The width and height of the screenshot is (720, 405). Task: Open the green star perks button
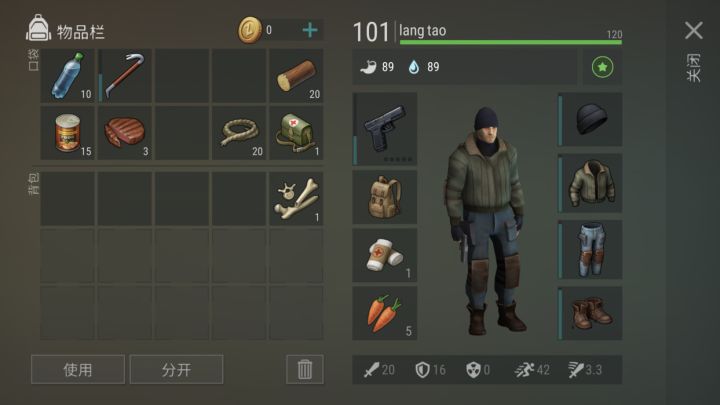(x=602, y=67)
